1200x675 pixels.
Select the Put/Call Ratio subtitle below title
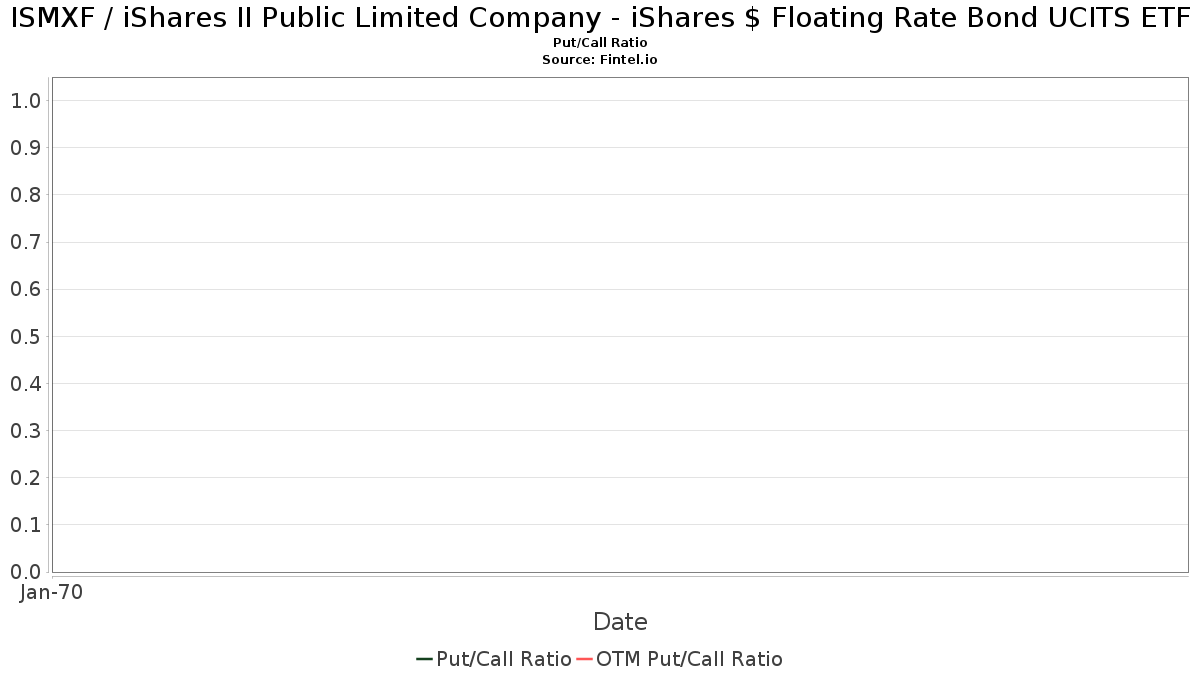pos(600,43)
